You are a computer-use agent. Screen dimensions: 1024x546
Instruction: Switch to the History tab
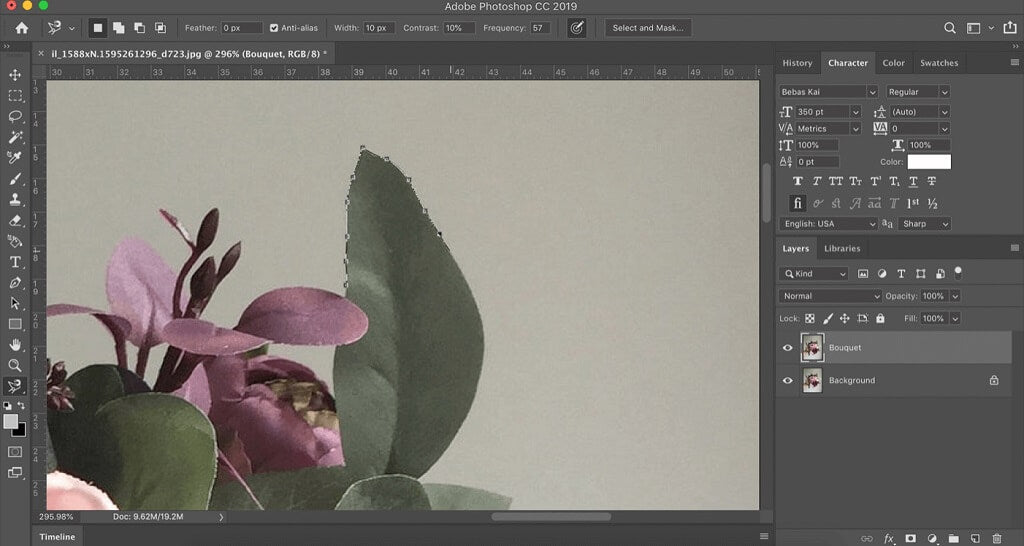pos(797,63)
